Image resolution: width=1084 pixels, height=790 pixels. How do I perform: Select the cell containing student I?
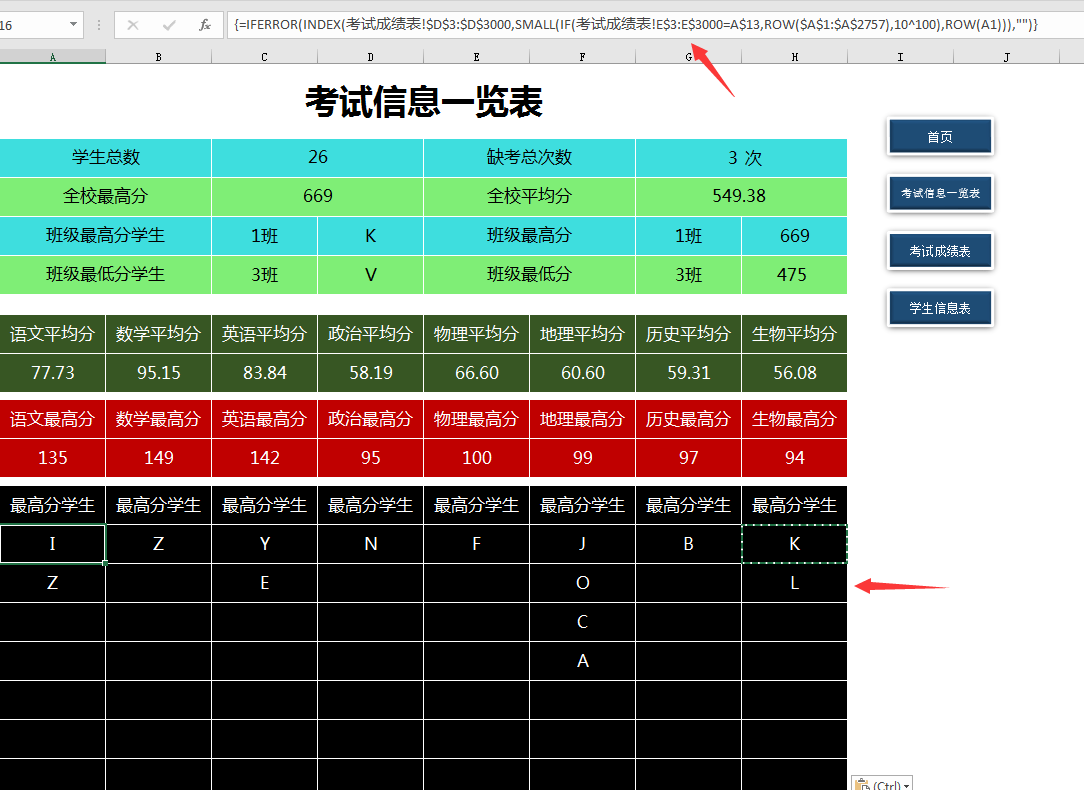[x=53, y=544]
